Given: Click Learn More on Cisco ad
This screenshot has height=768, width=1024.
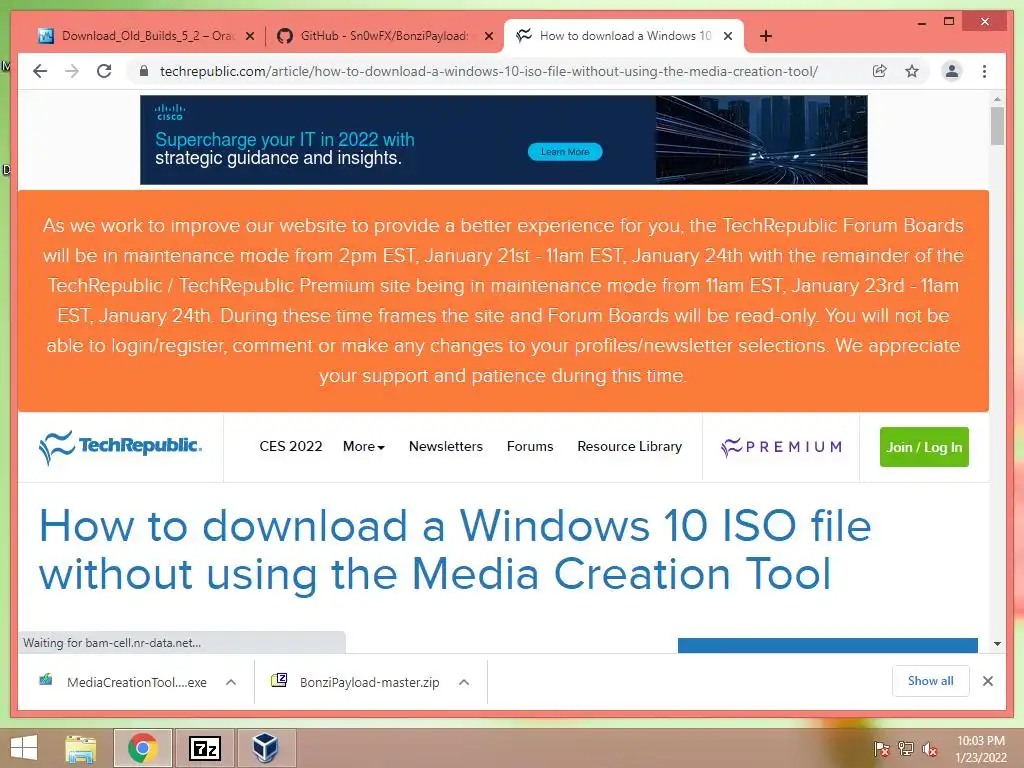Looking at the screenshot, I should (565, 152).
